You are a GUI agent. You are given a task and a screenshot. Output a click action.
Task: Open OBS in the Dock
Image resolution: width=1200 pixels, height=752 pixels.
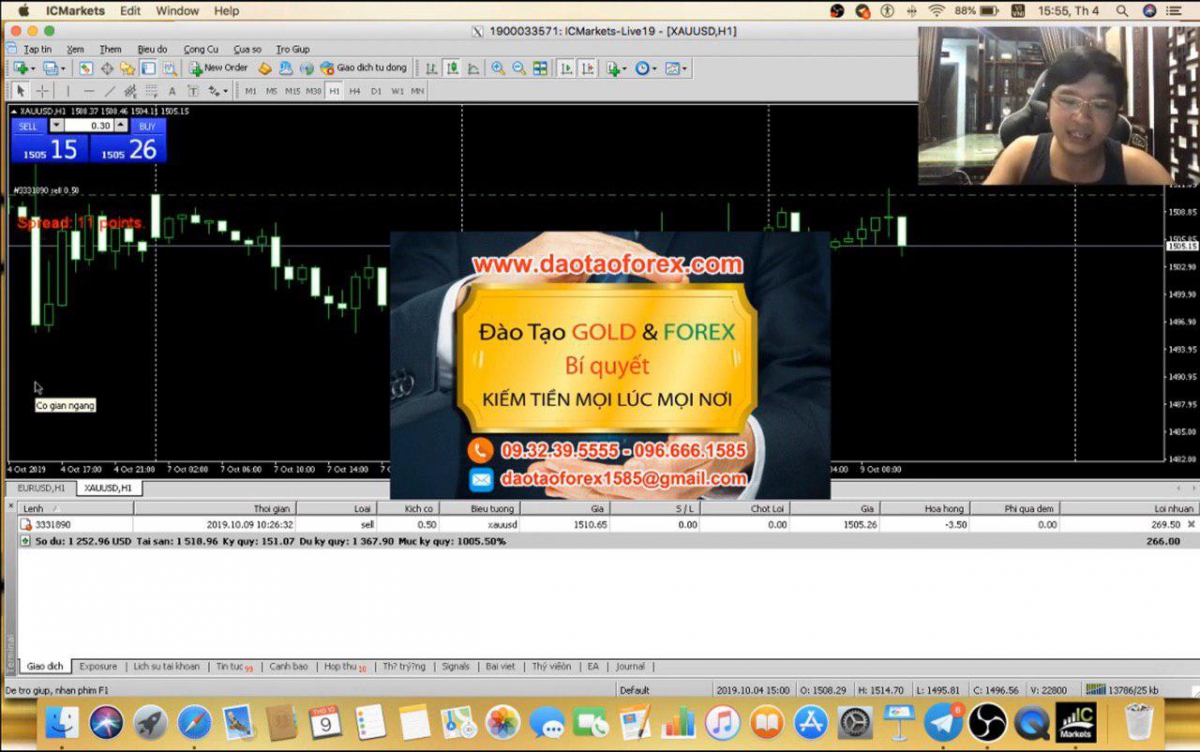[987, 722]
